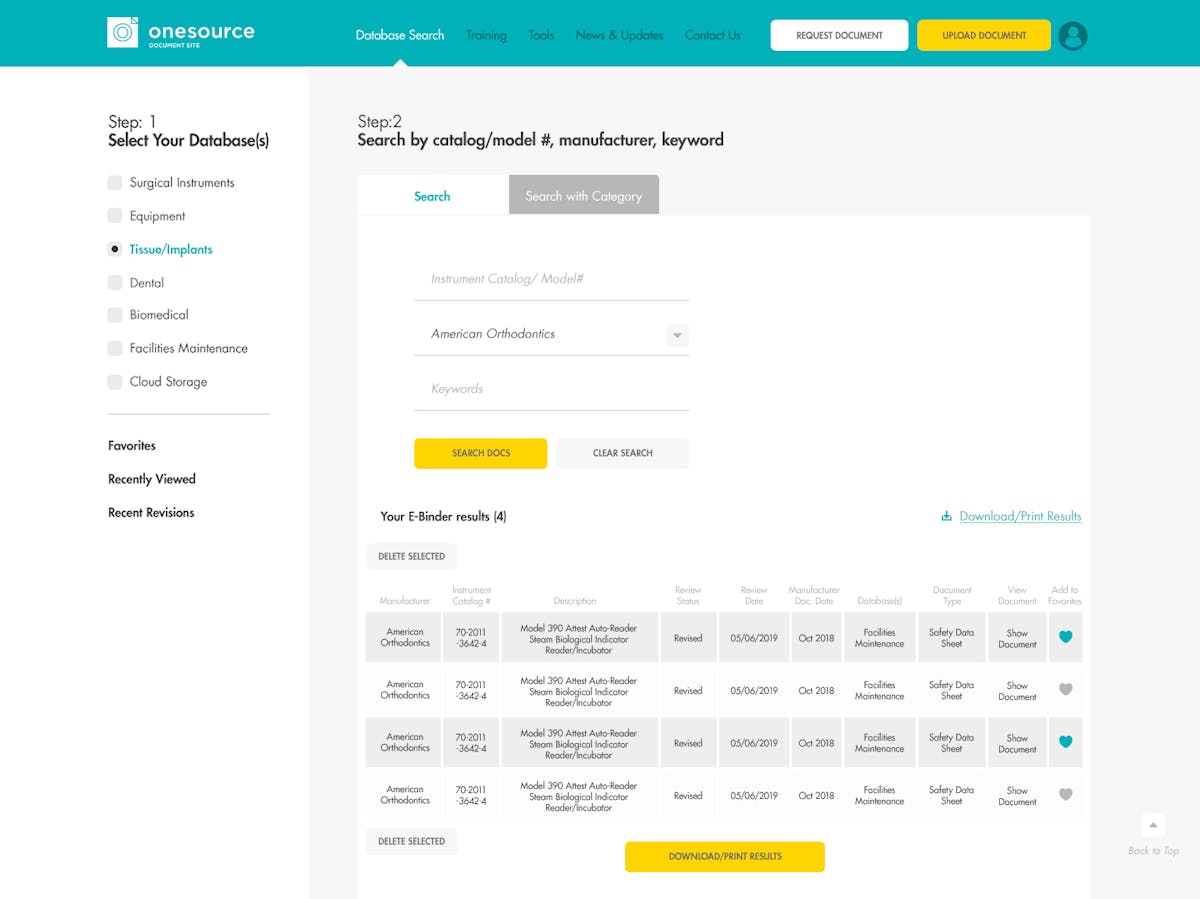Click the Back to Top arrow icon
Viewport: 1200px width, 899px height.
[x=1152, y=826]
